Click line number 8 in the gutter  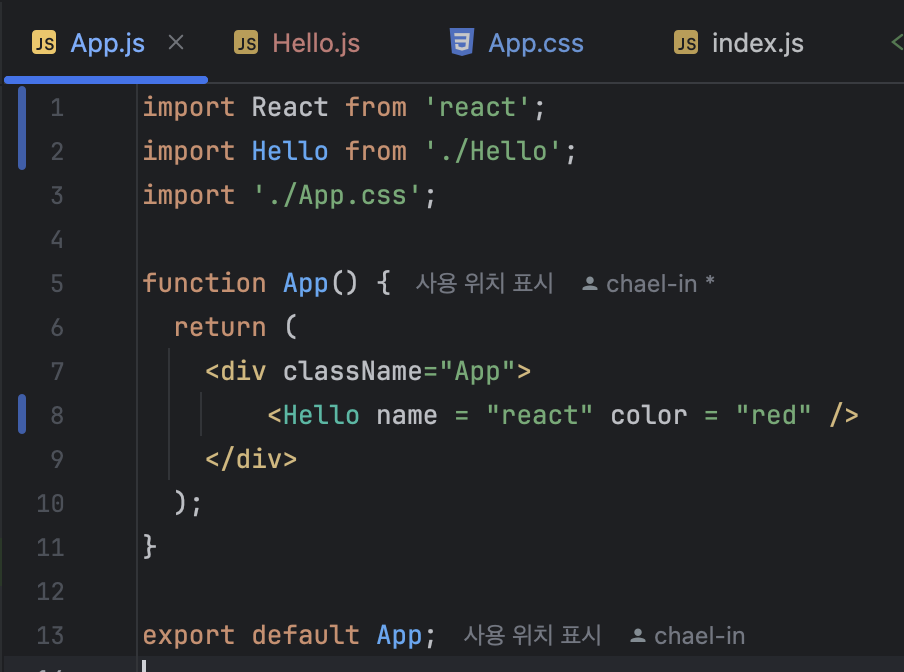[x=56, y=415]
